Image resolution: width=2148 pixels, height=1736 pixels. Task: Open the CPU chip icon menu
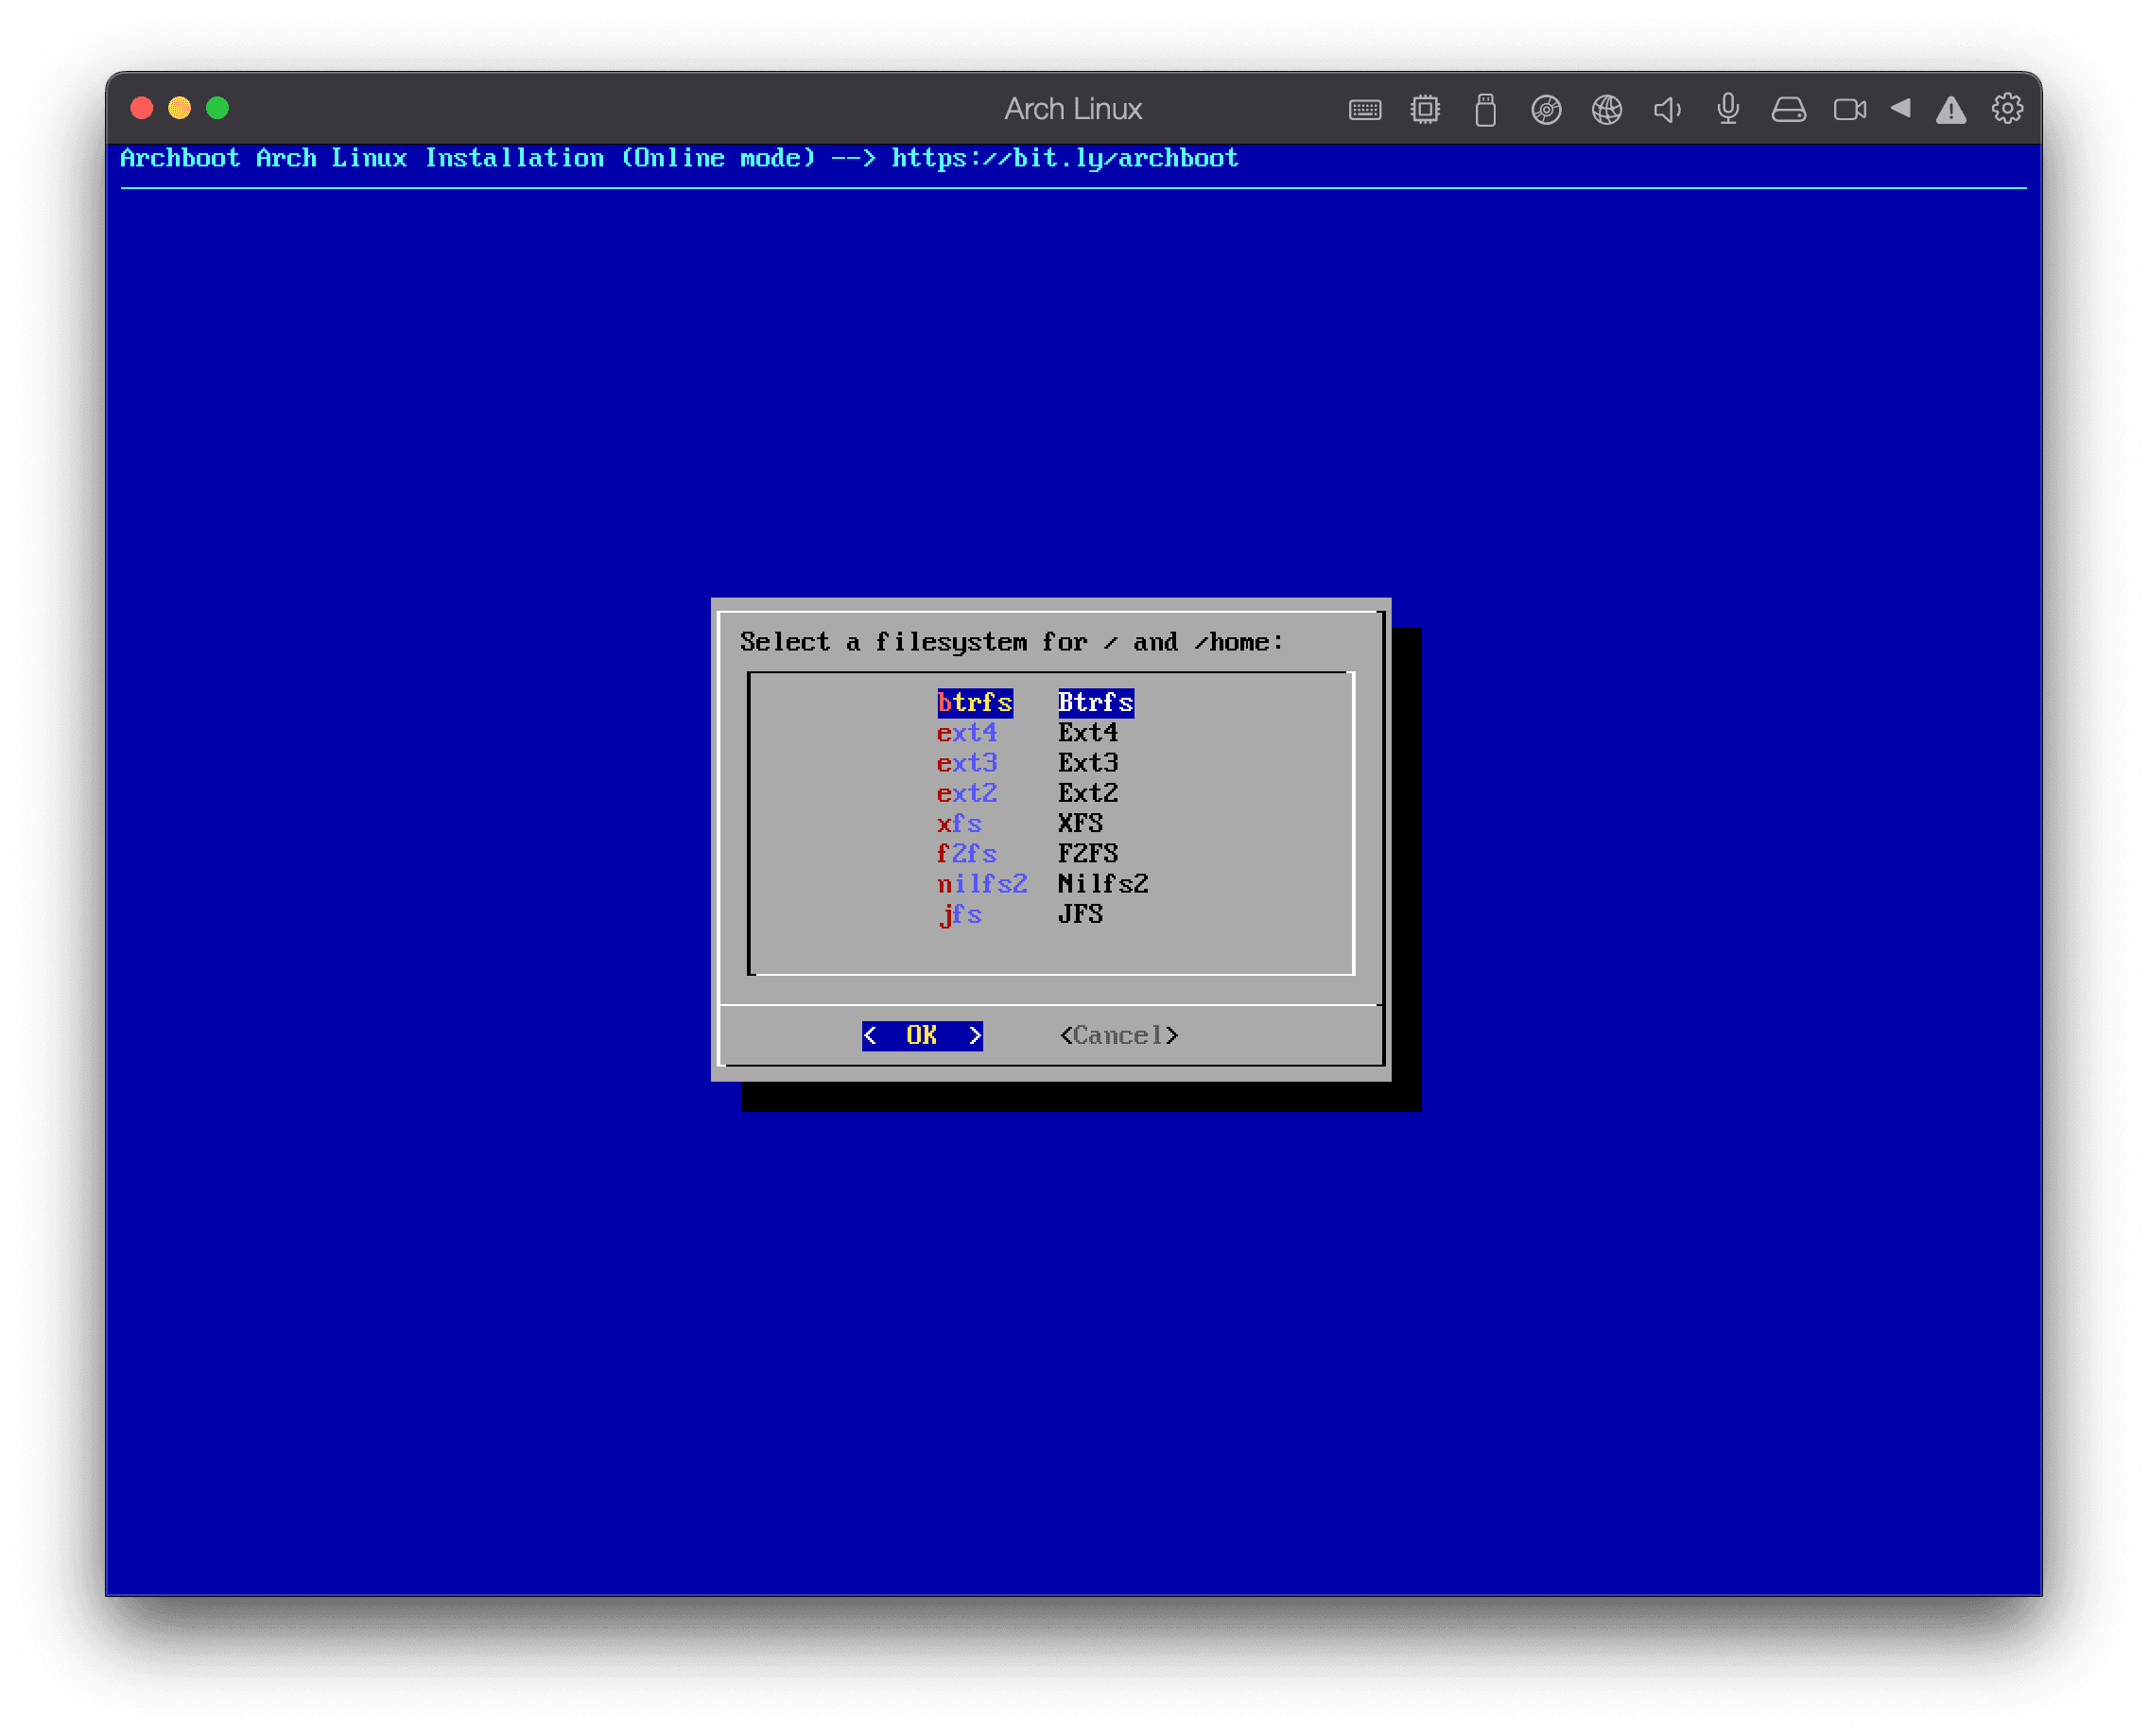pyautogui.click(x=1425, y=109)
